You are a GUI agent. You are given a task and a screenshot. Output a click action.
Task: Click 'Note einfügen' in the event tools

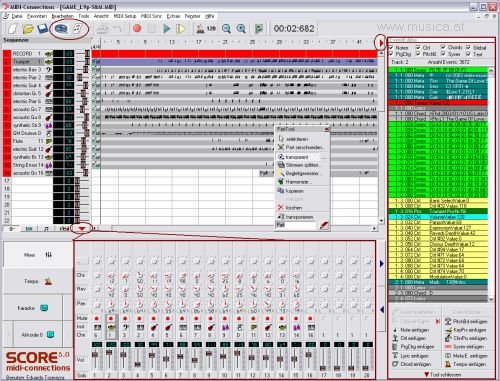pyautogui.click(x=412, y=330)
